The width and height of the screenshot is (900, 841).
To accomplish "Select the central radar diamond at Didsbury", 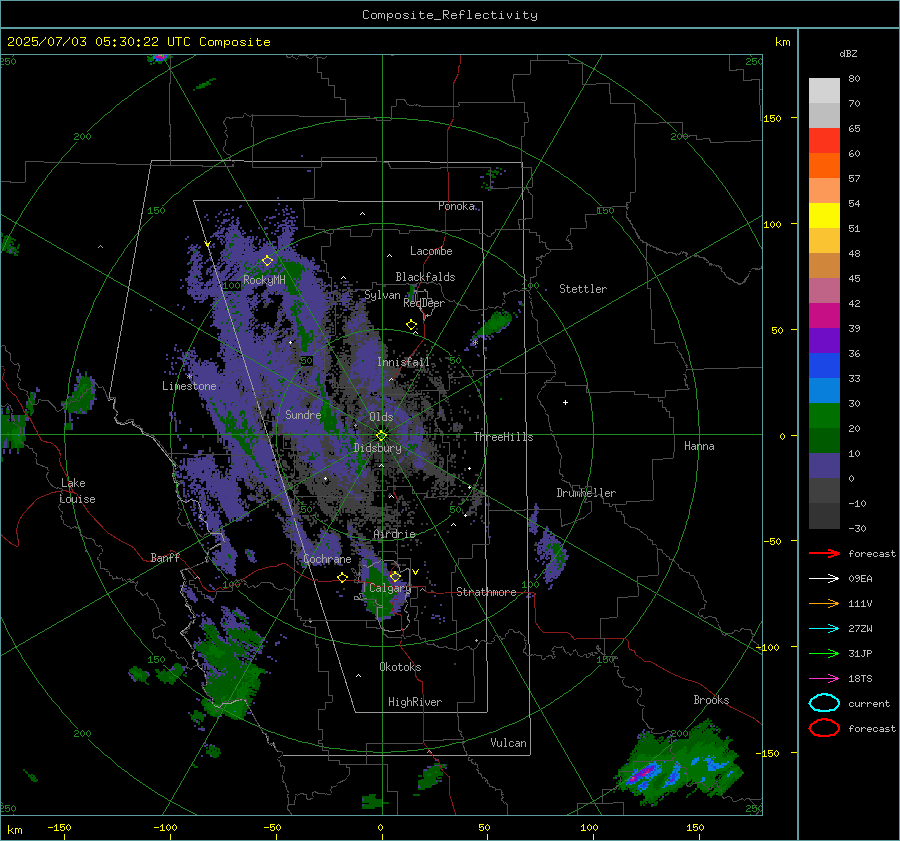I will point(382,436).
